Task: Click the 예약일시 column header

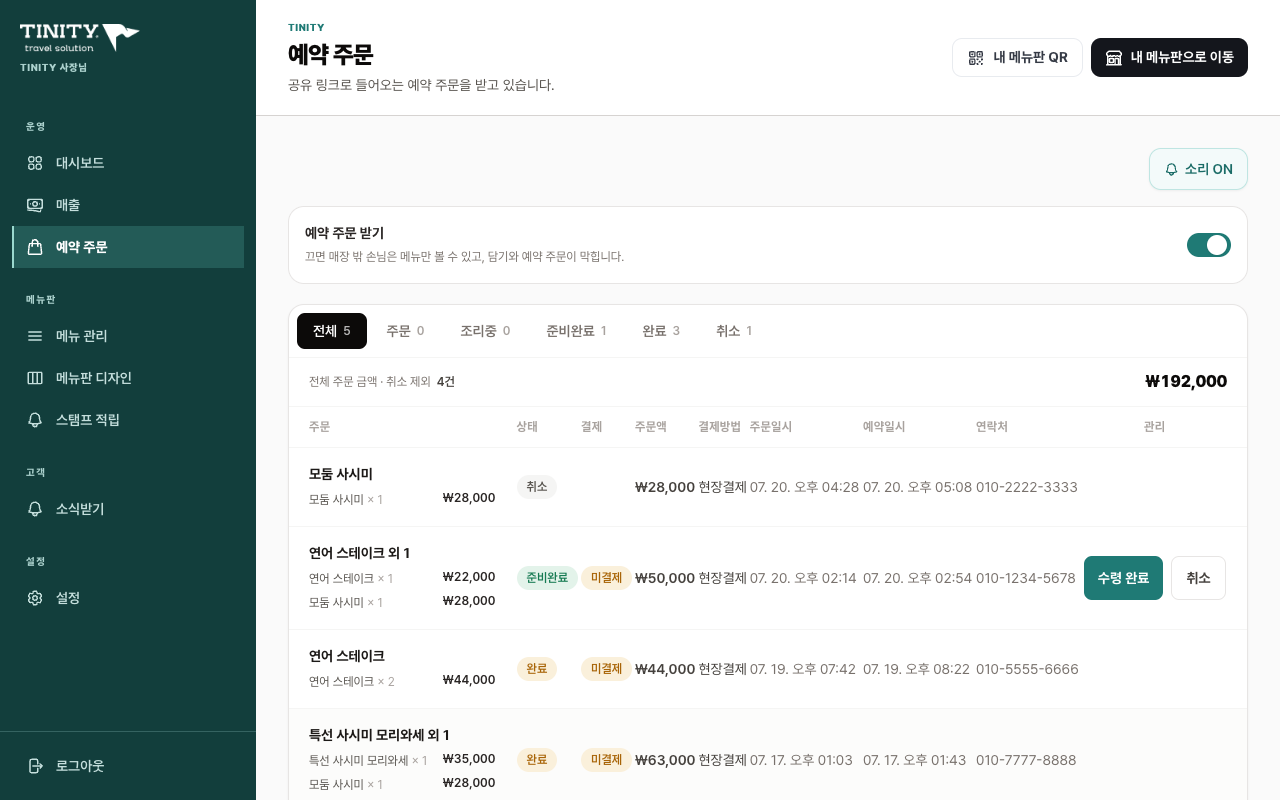Action: [884, 427]
